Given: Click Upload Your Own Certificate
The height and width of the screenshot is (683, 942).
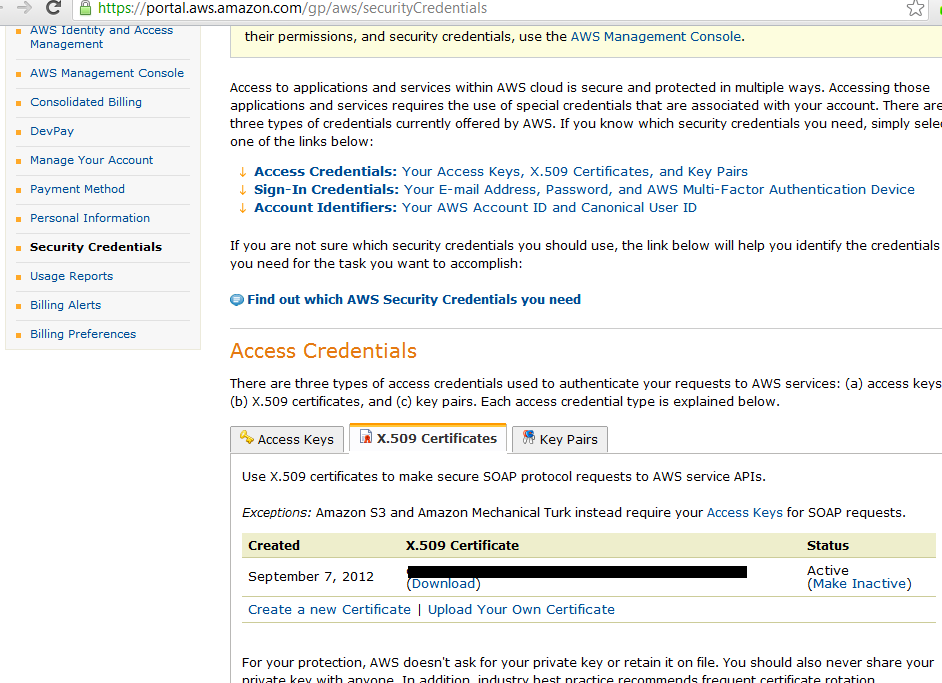Looking at the screenshot, I should point(521,609).
